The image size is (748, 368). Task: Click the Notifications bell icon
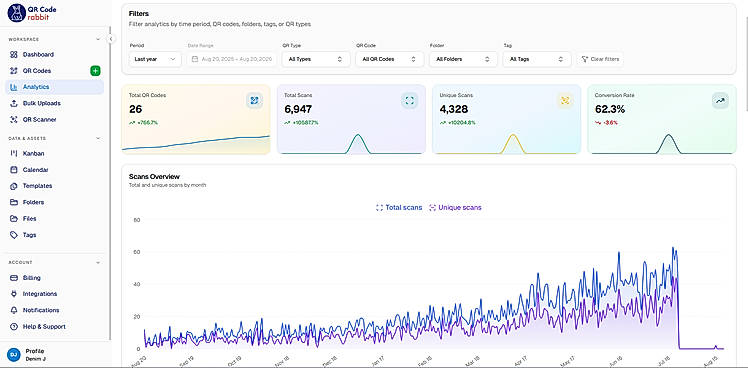pos(13,310)
